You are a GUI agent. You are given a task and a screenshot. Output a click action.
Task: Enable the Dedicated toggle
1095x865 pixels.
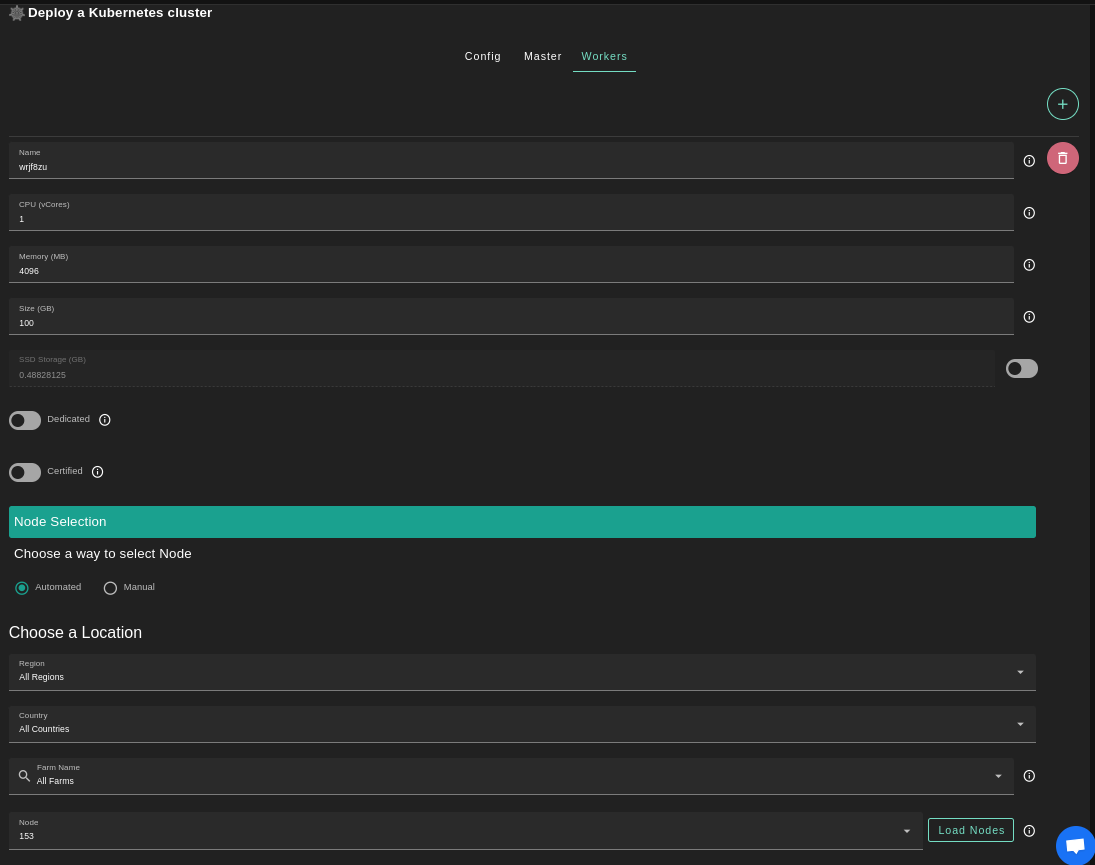coord(25,420)
